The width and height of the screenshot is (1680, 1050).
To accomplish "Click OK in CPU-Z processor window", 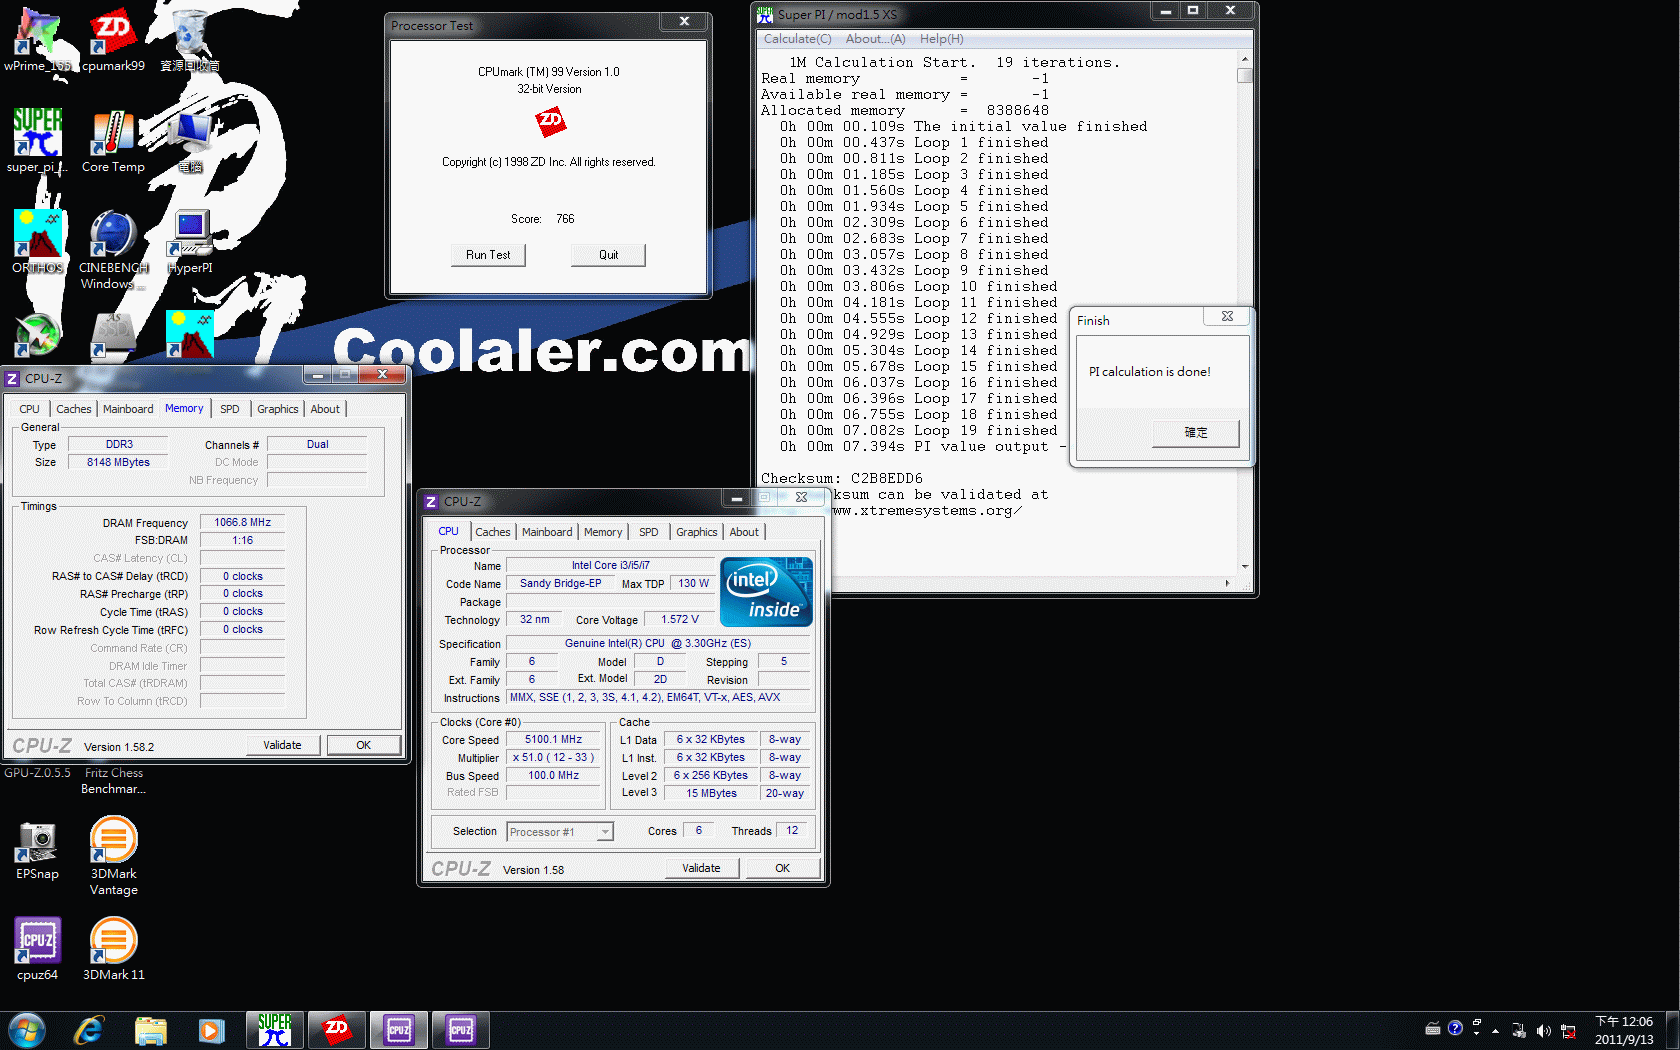I will coord(783,868).
